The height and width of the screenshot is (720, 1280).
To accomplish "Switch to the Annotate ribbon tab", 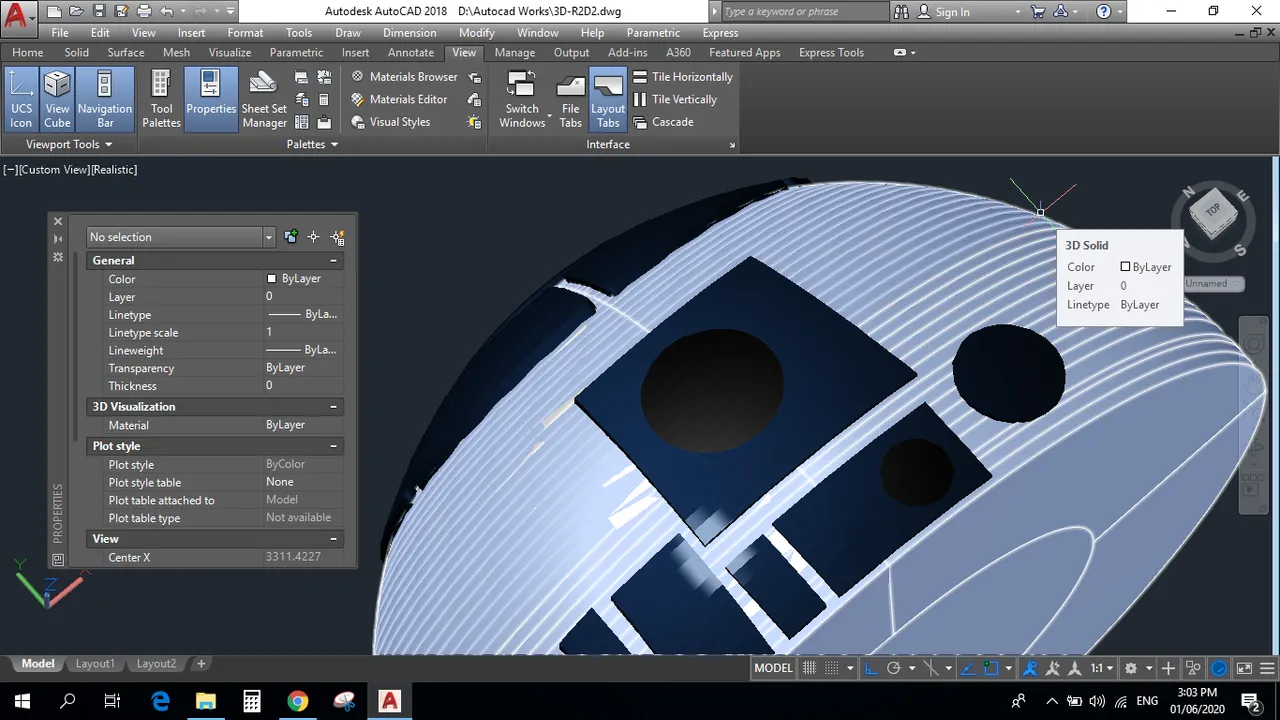I will [x=411, y=52].
